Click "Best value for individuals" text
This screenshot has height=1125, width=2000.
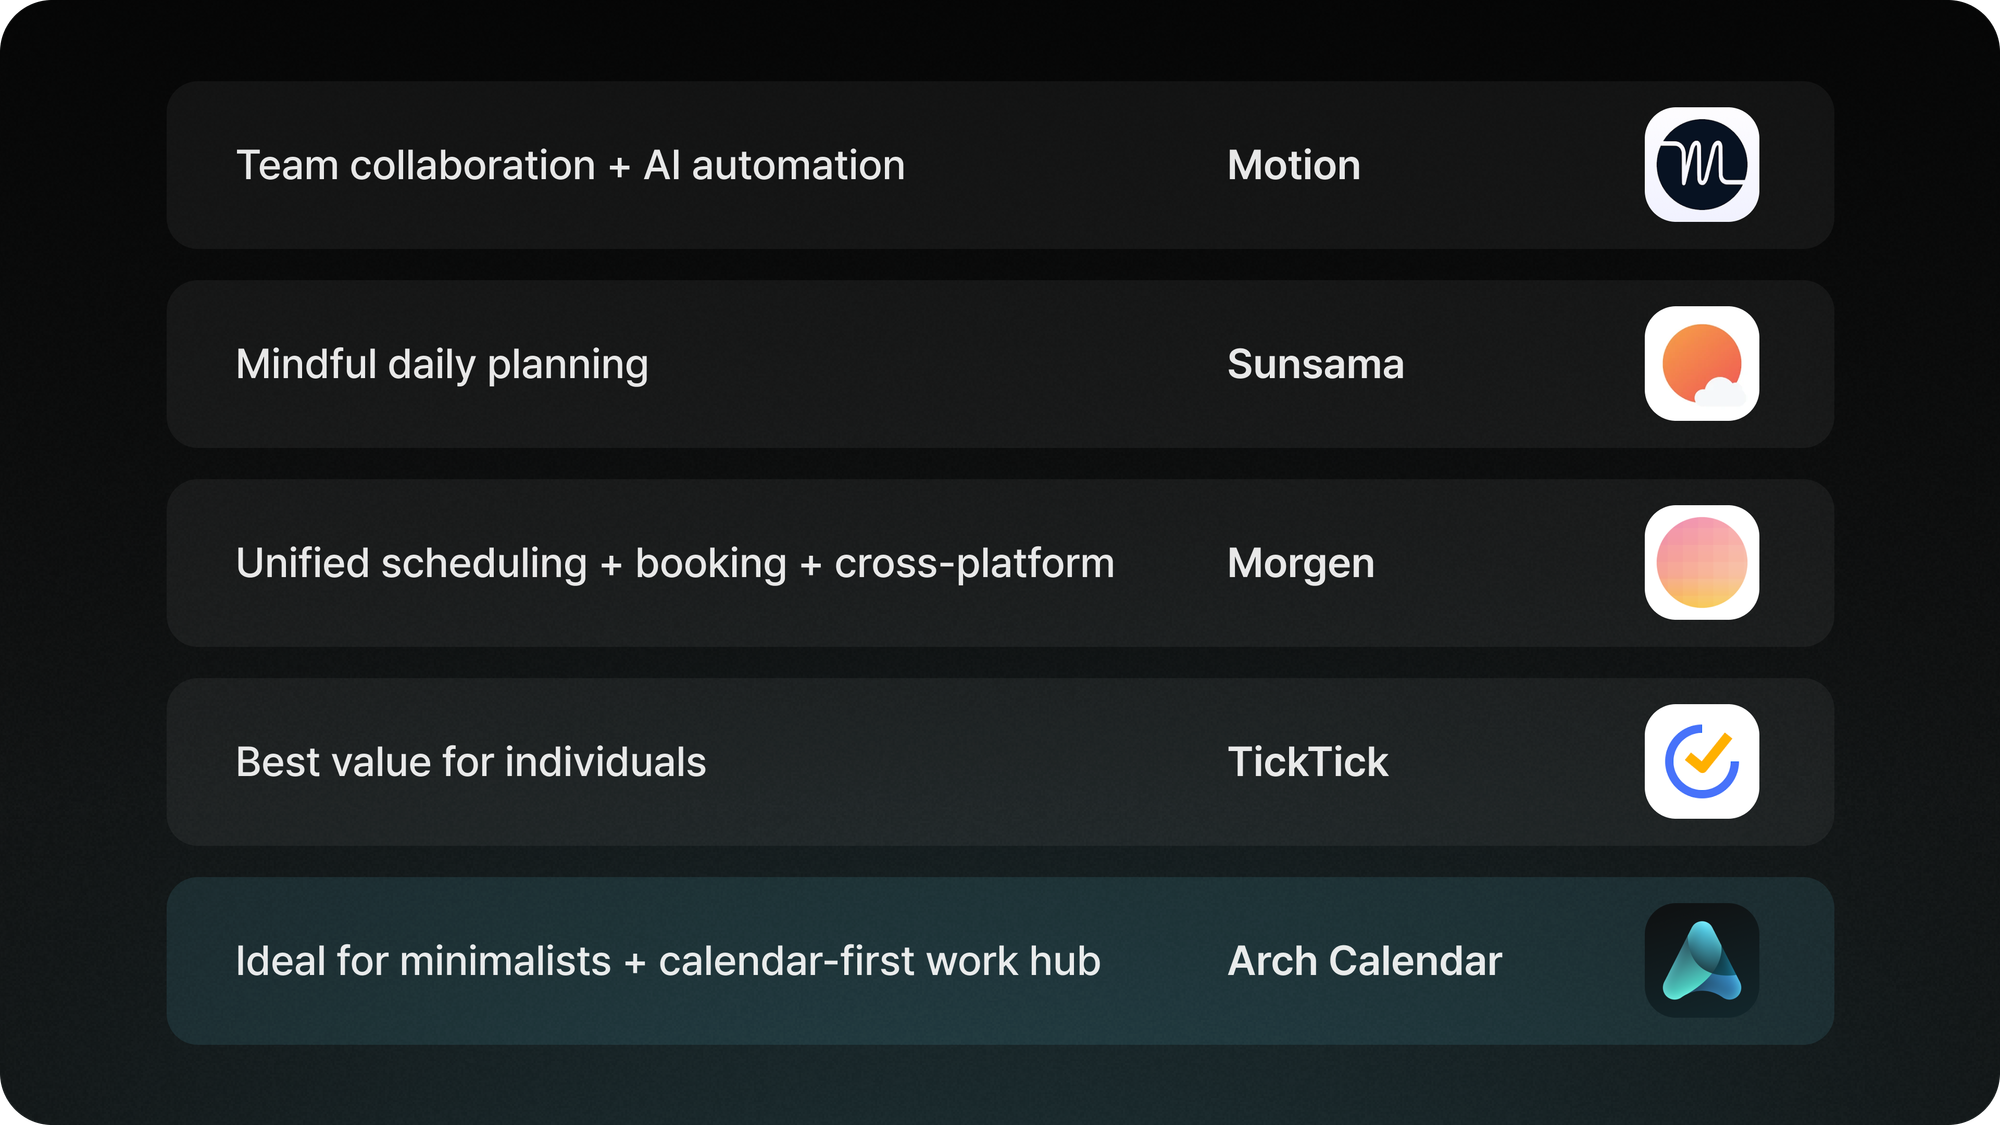click(471, 762)
